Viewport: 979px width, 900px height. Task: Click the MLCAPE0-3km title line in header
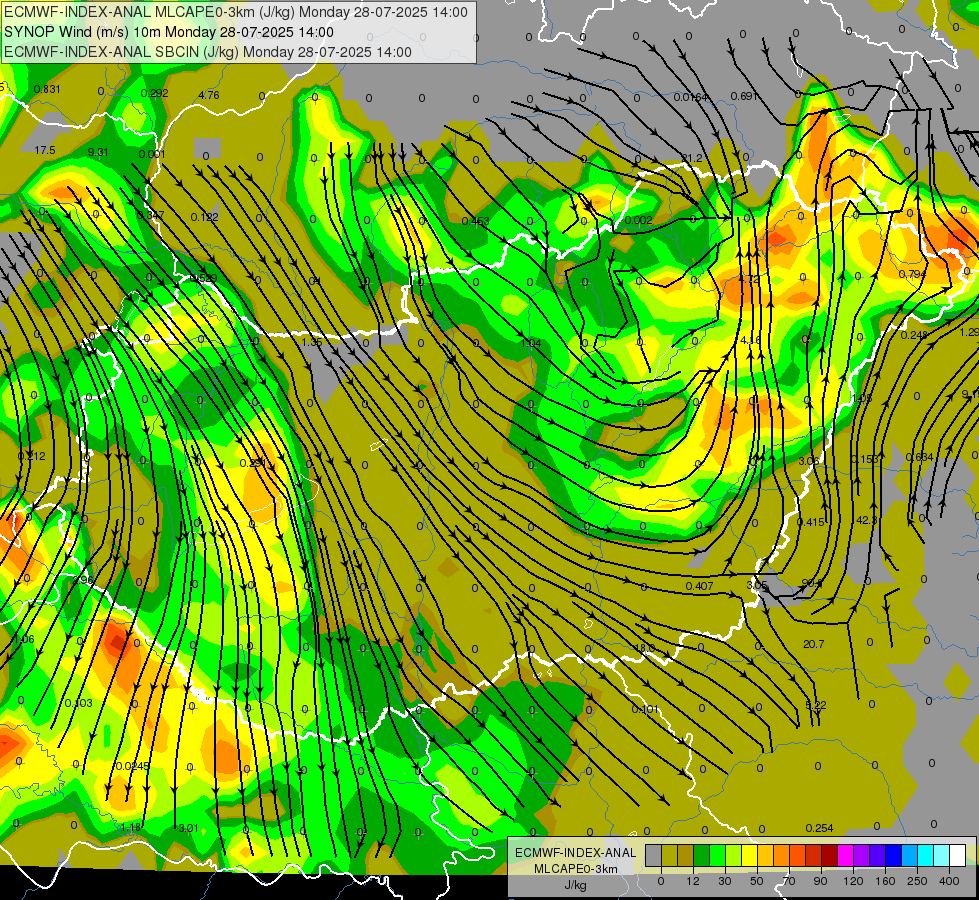[236, 12]
